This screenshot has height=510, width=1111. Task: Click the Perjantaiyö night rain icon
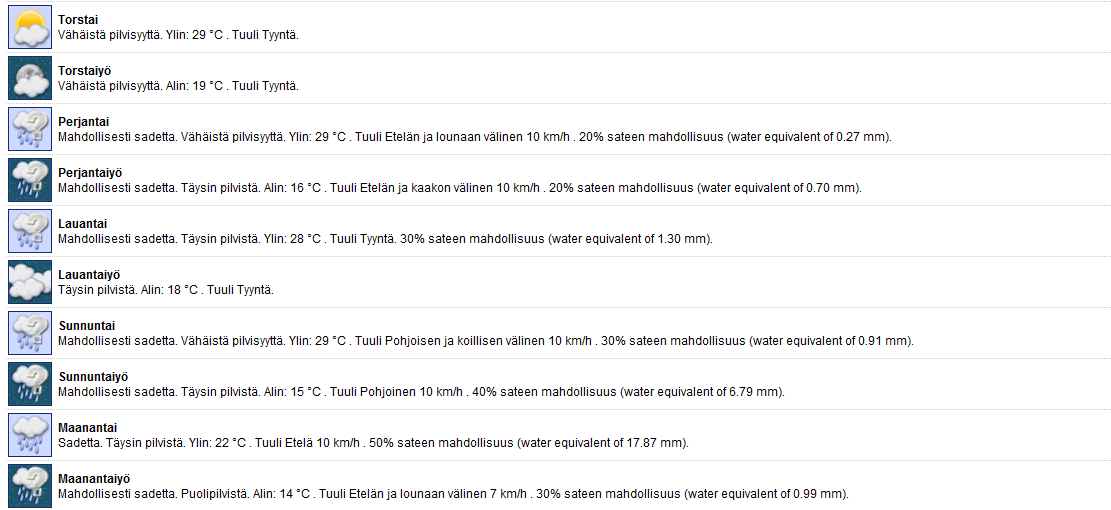pos(29,180)
